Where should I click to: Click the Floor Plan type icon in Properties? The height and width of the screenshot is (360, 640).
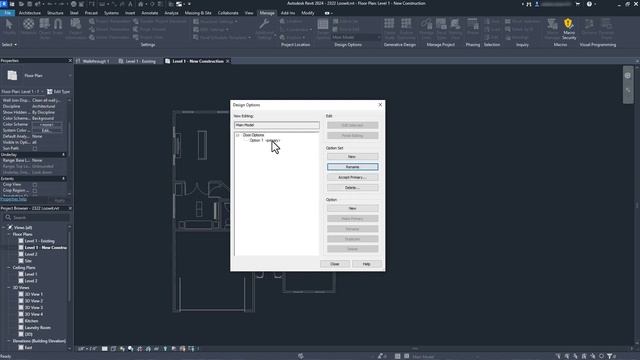tap(12, 76)
